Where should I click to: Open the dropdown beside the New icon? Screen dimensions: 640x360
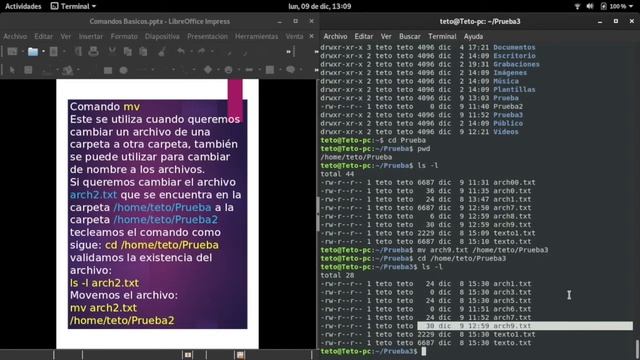pyautogui.click(x=23, y=51)
